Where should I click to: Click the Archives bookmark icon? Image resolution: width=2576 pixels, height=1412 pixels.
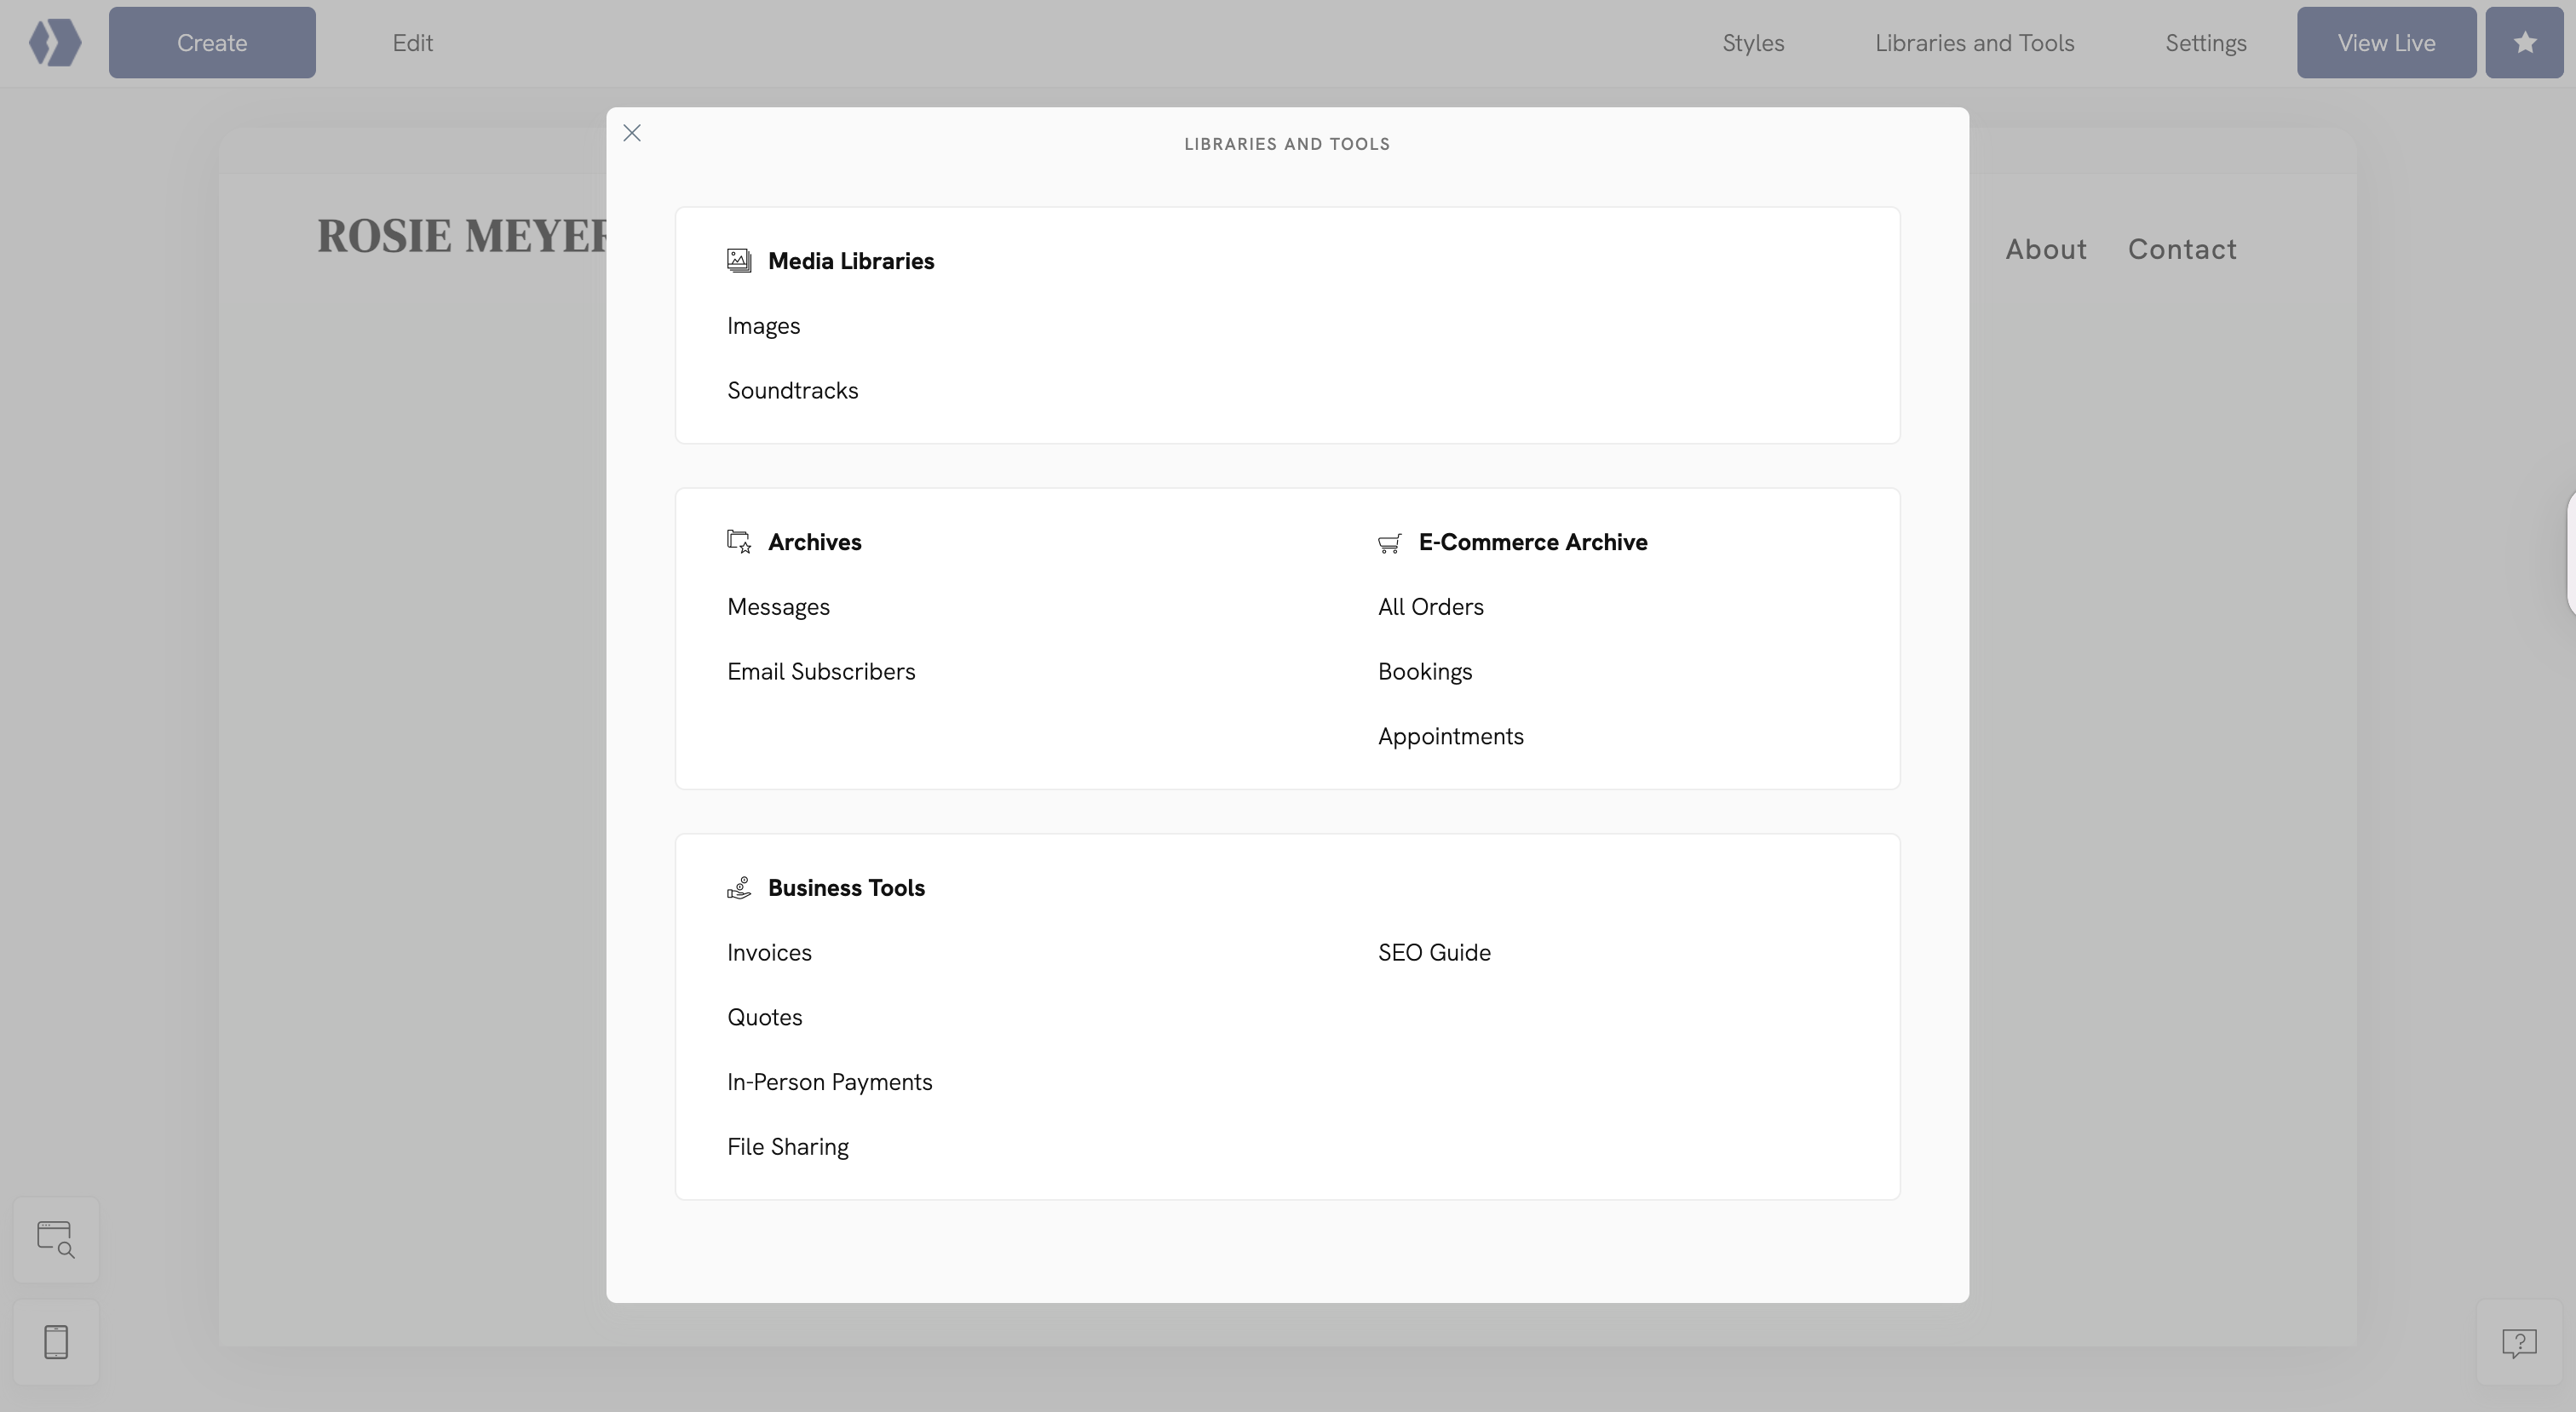(738, 541)
